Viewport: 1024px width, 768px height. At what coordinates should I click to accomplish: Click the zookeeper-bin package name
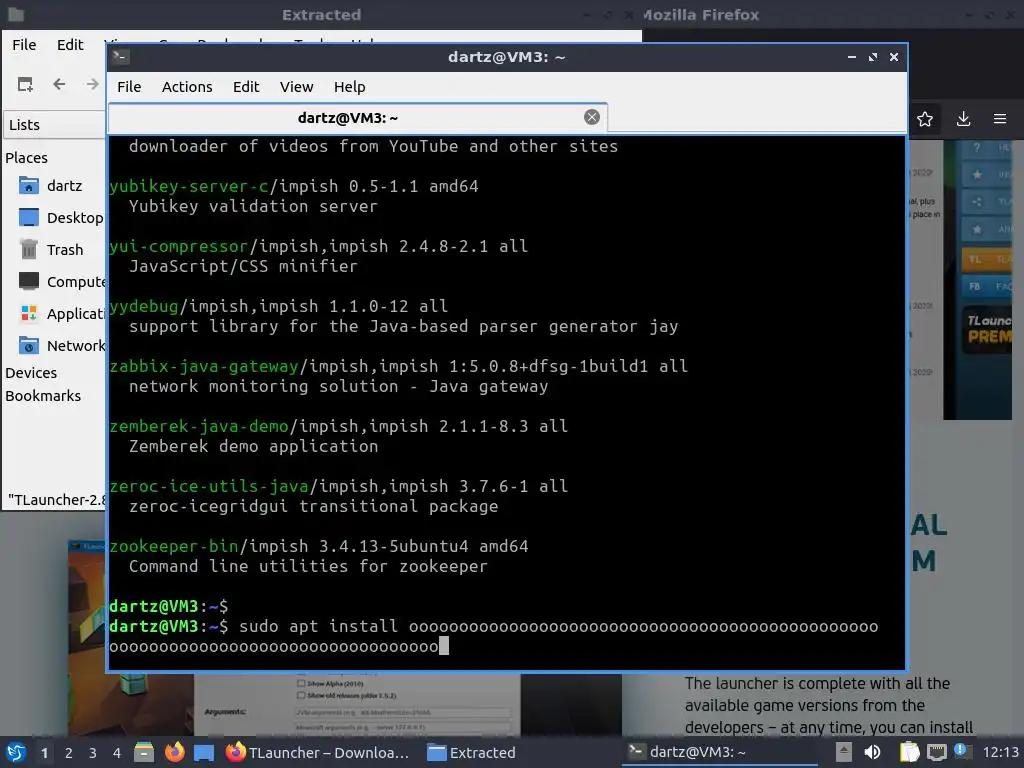[174, 547]
